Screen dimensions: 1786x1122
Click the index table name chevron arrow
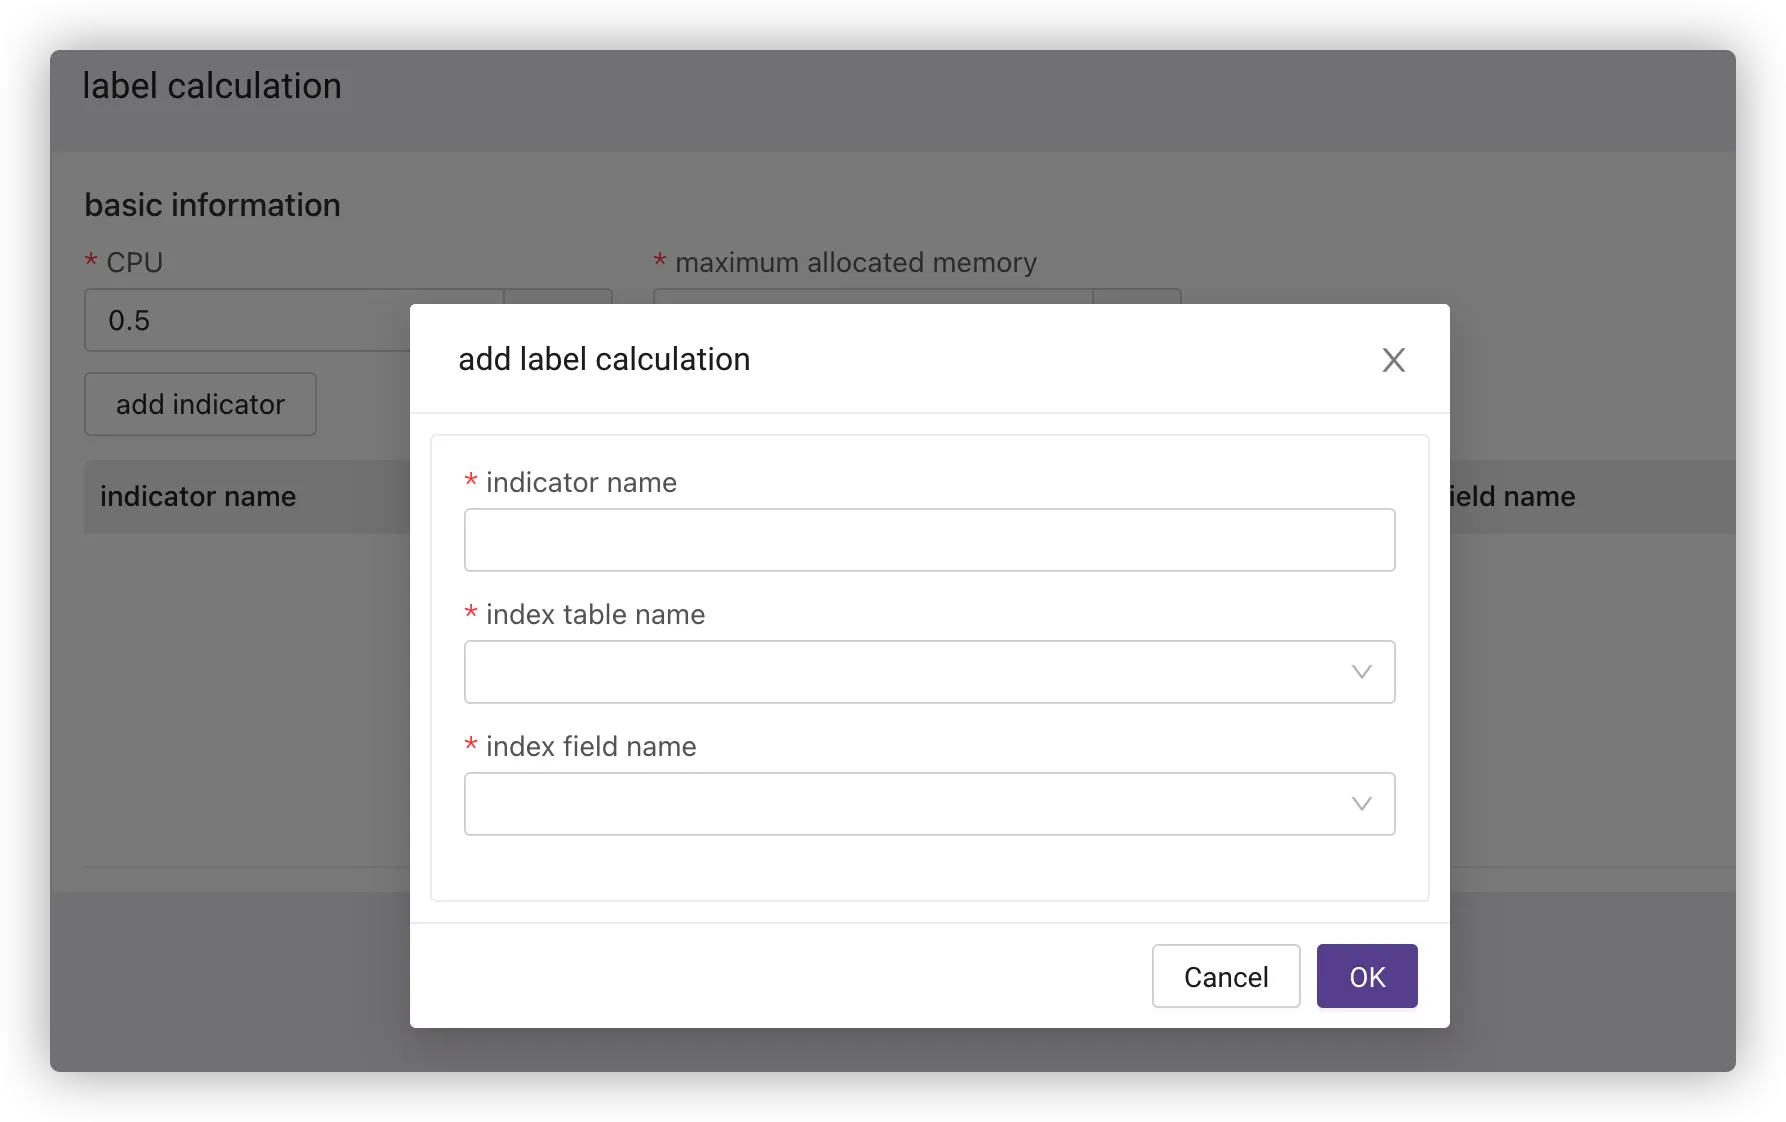pos(1361,672)
